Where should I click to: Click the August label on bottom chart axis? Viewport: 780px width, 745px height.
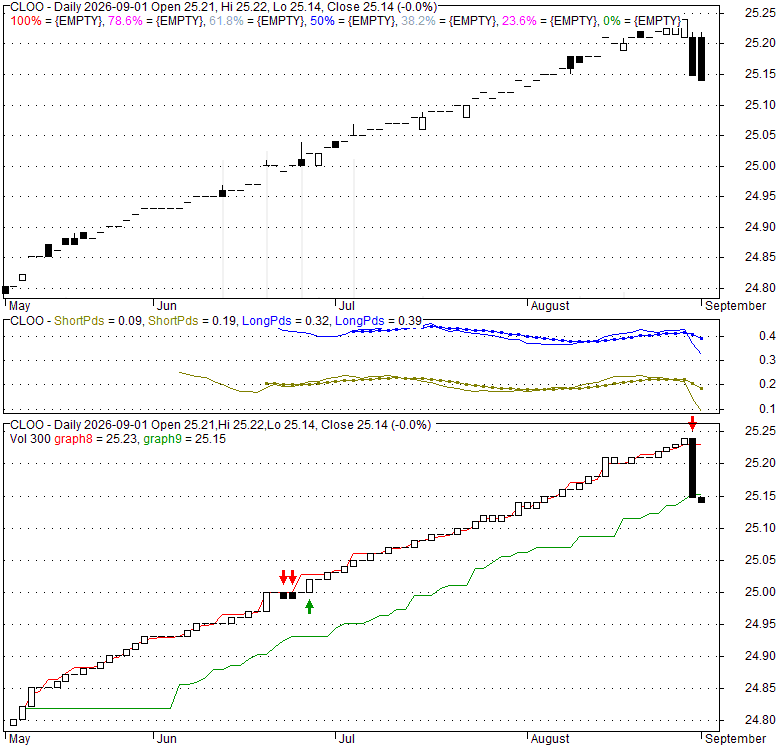550,739
